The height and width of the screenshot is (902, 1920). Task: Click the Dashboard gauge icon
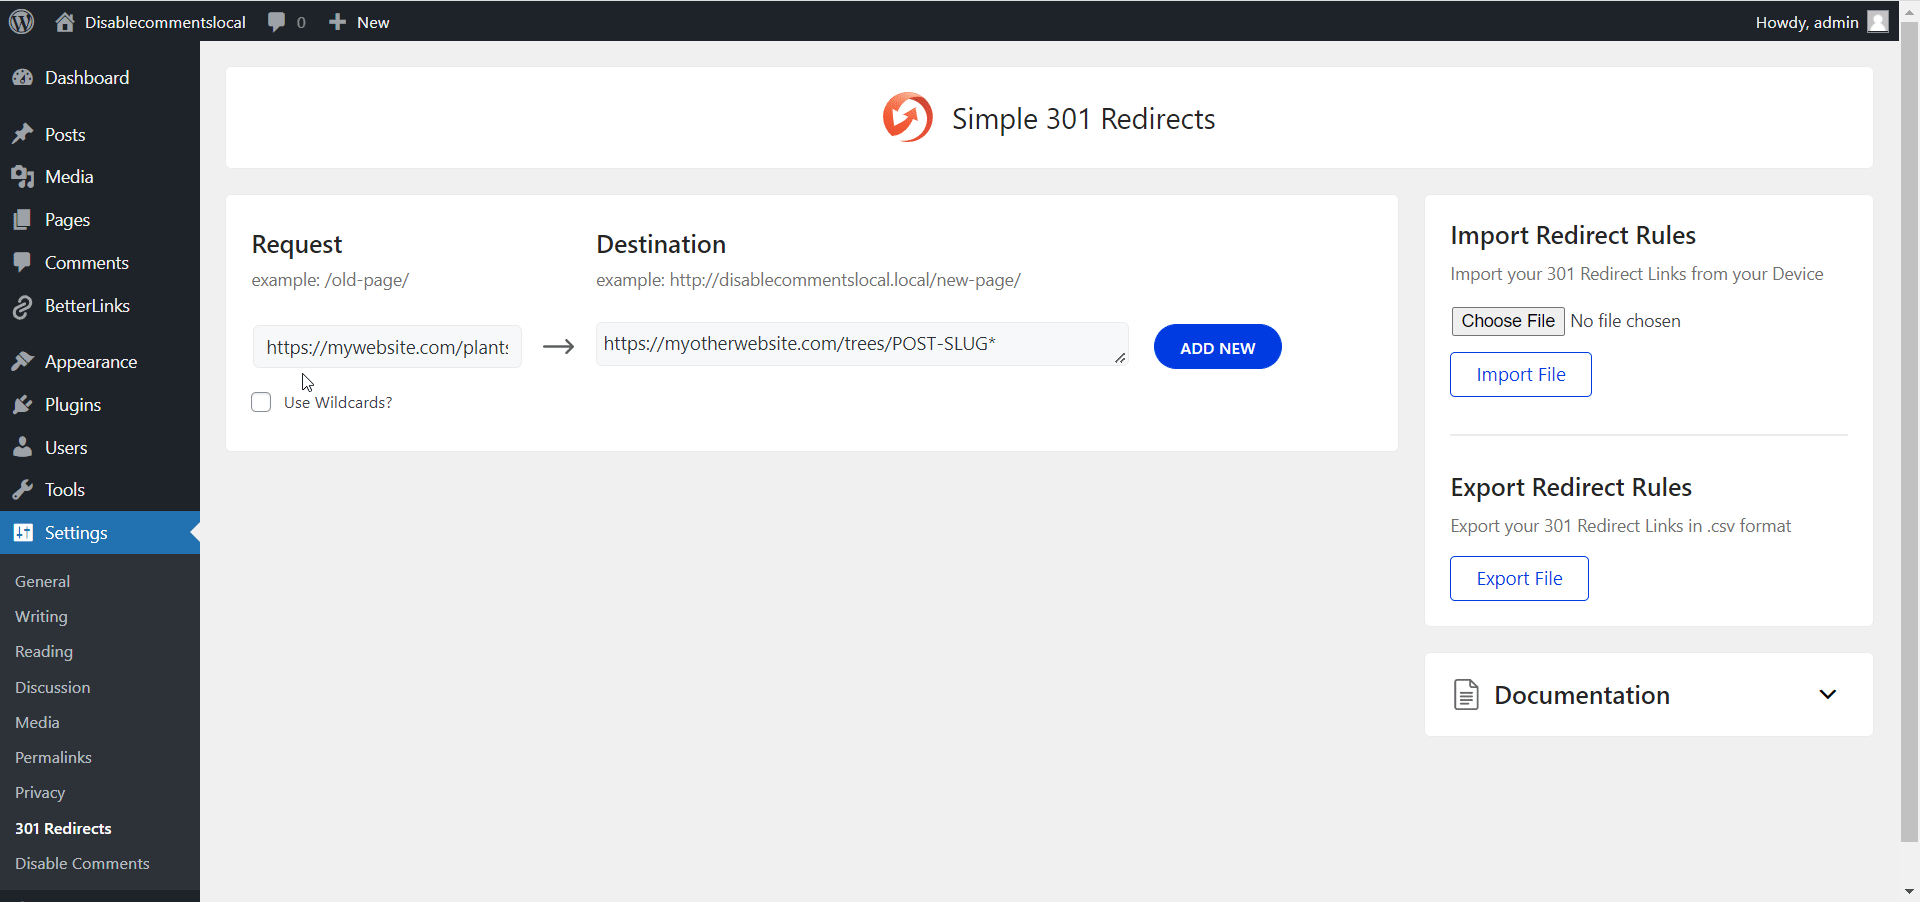click(x=23, y=77)
